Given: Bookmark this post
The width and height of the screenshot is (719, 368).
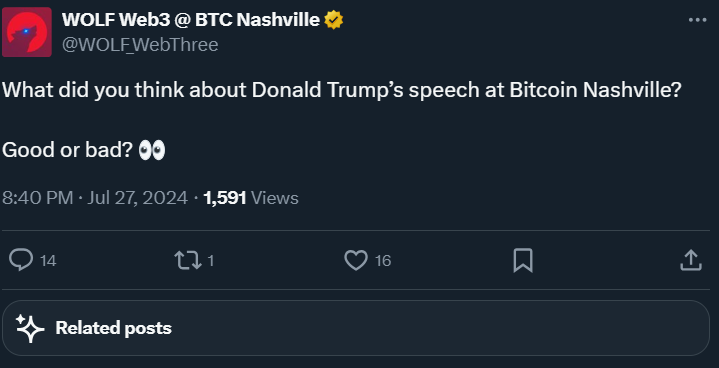Looking at the screenshot, I should point(523,260).
